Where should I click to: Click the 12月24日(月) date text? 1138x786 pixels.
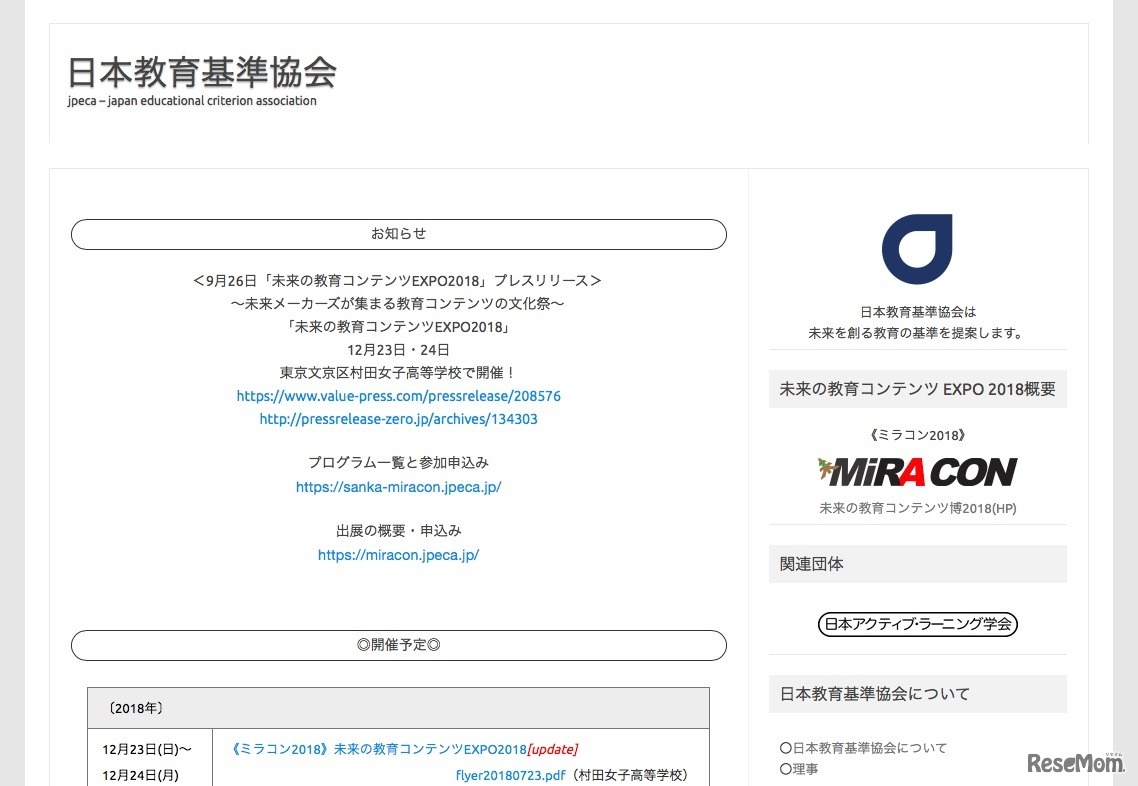click(x=140, y=775)
